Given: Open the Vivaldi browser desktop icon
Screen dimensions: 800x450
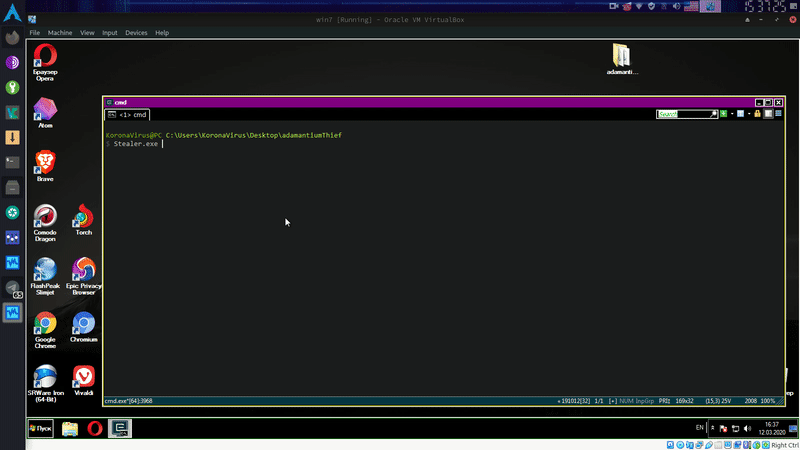Looking at the screenshot, I should click(84, 380).
